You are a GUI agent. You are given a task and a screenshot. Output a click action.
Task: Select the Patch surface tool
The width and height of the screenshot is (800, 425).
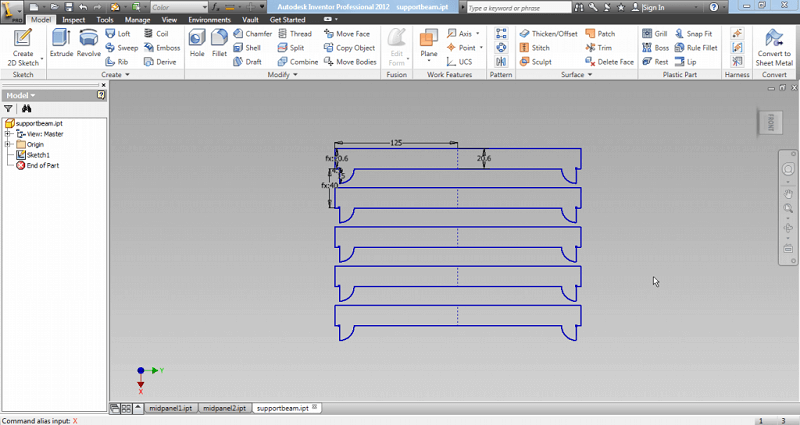600,34
